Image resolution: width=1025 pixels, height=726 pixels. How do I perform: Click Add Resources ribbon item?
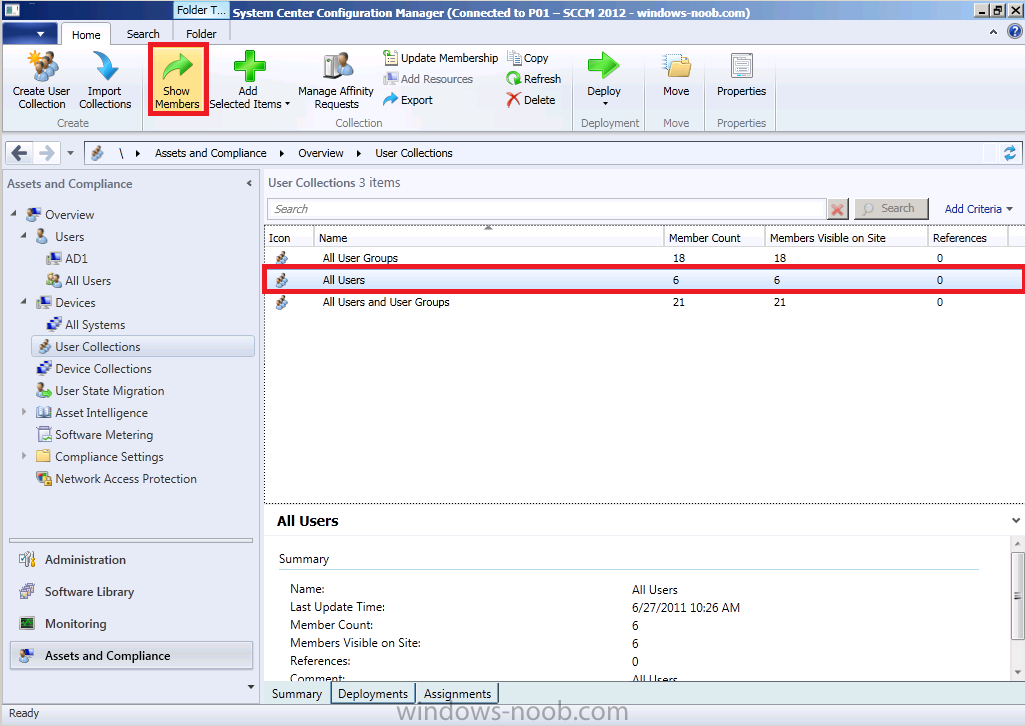coord(428,78)
